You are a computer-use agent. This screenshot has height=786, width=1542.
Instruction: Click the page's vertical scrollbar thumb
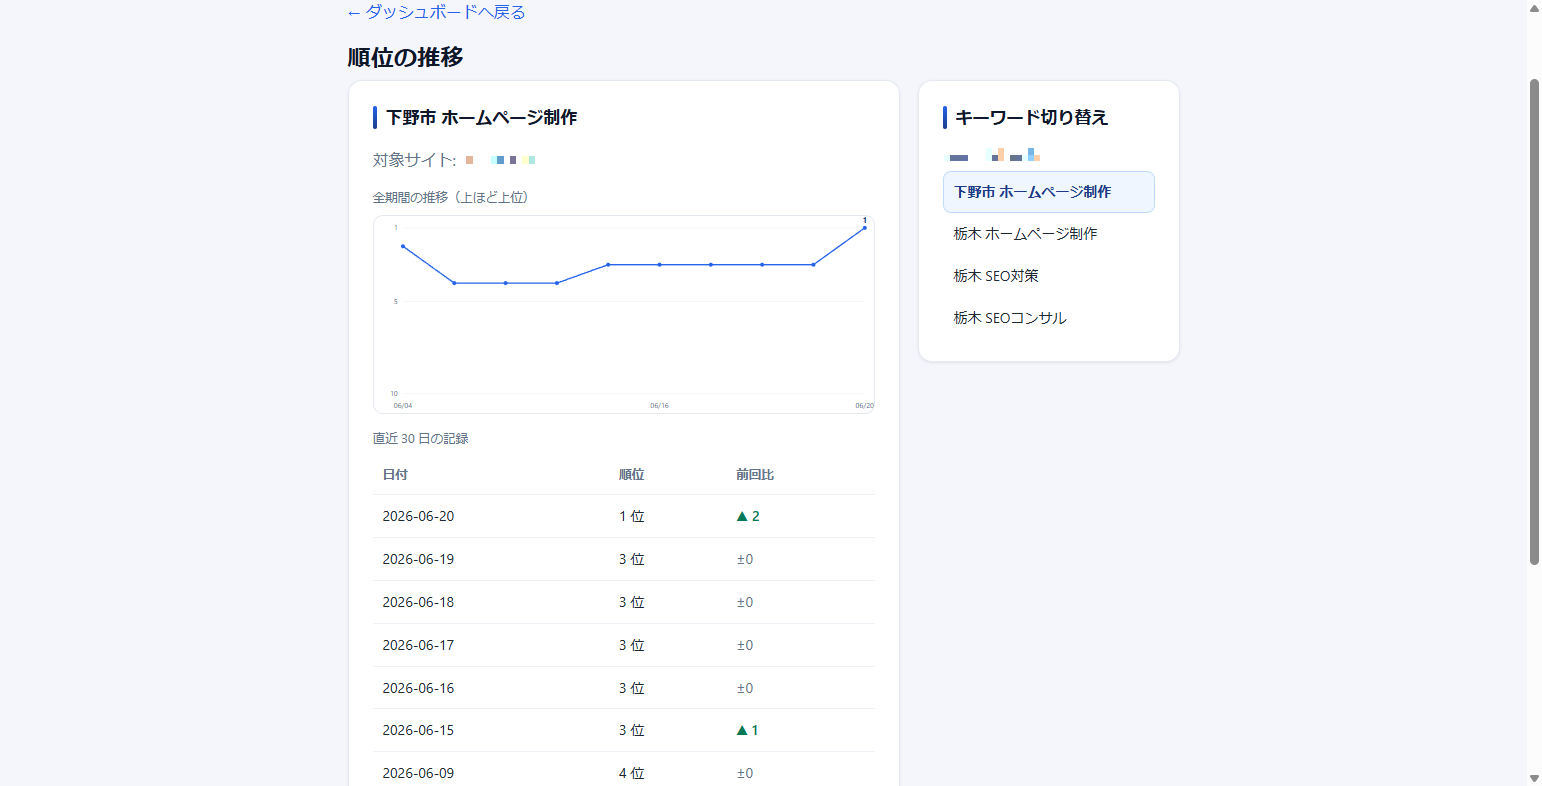[x=1534, y=321]
